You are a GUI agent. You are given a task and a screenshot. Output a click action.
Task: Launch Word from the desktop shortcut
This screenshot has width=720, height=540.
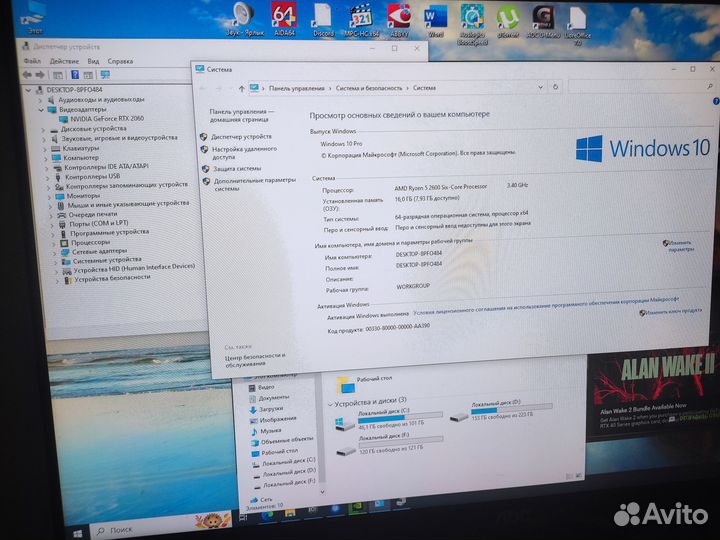click(435, 20)
